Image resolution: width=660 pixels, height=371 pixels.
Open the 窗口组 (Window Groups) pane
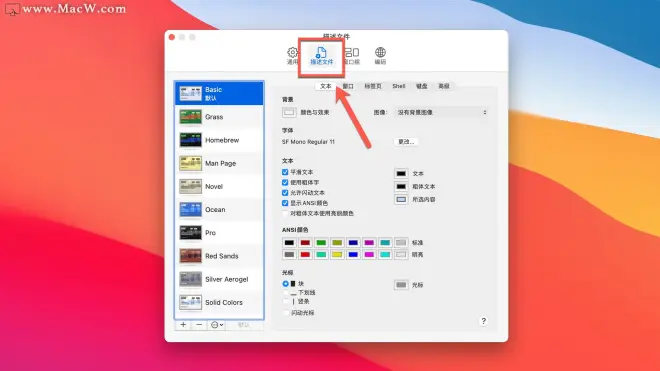coord(352,56)
